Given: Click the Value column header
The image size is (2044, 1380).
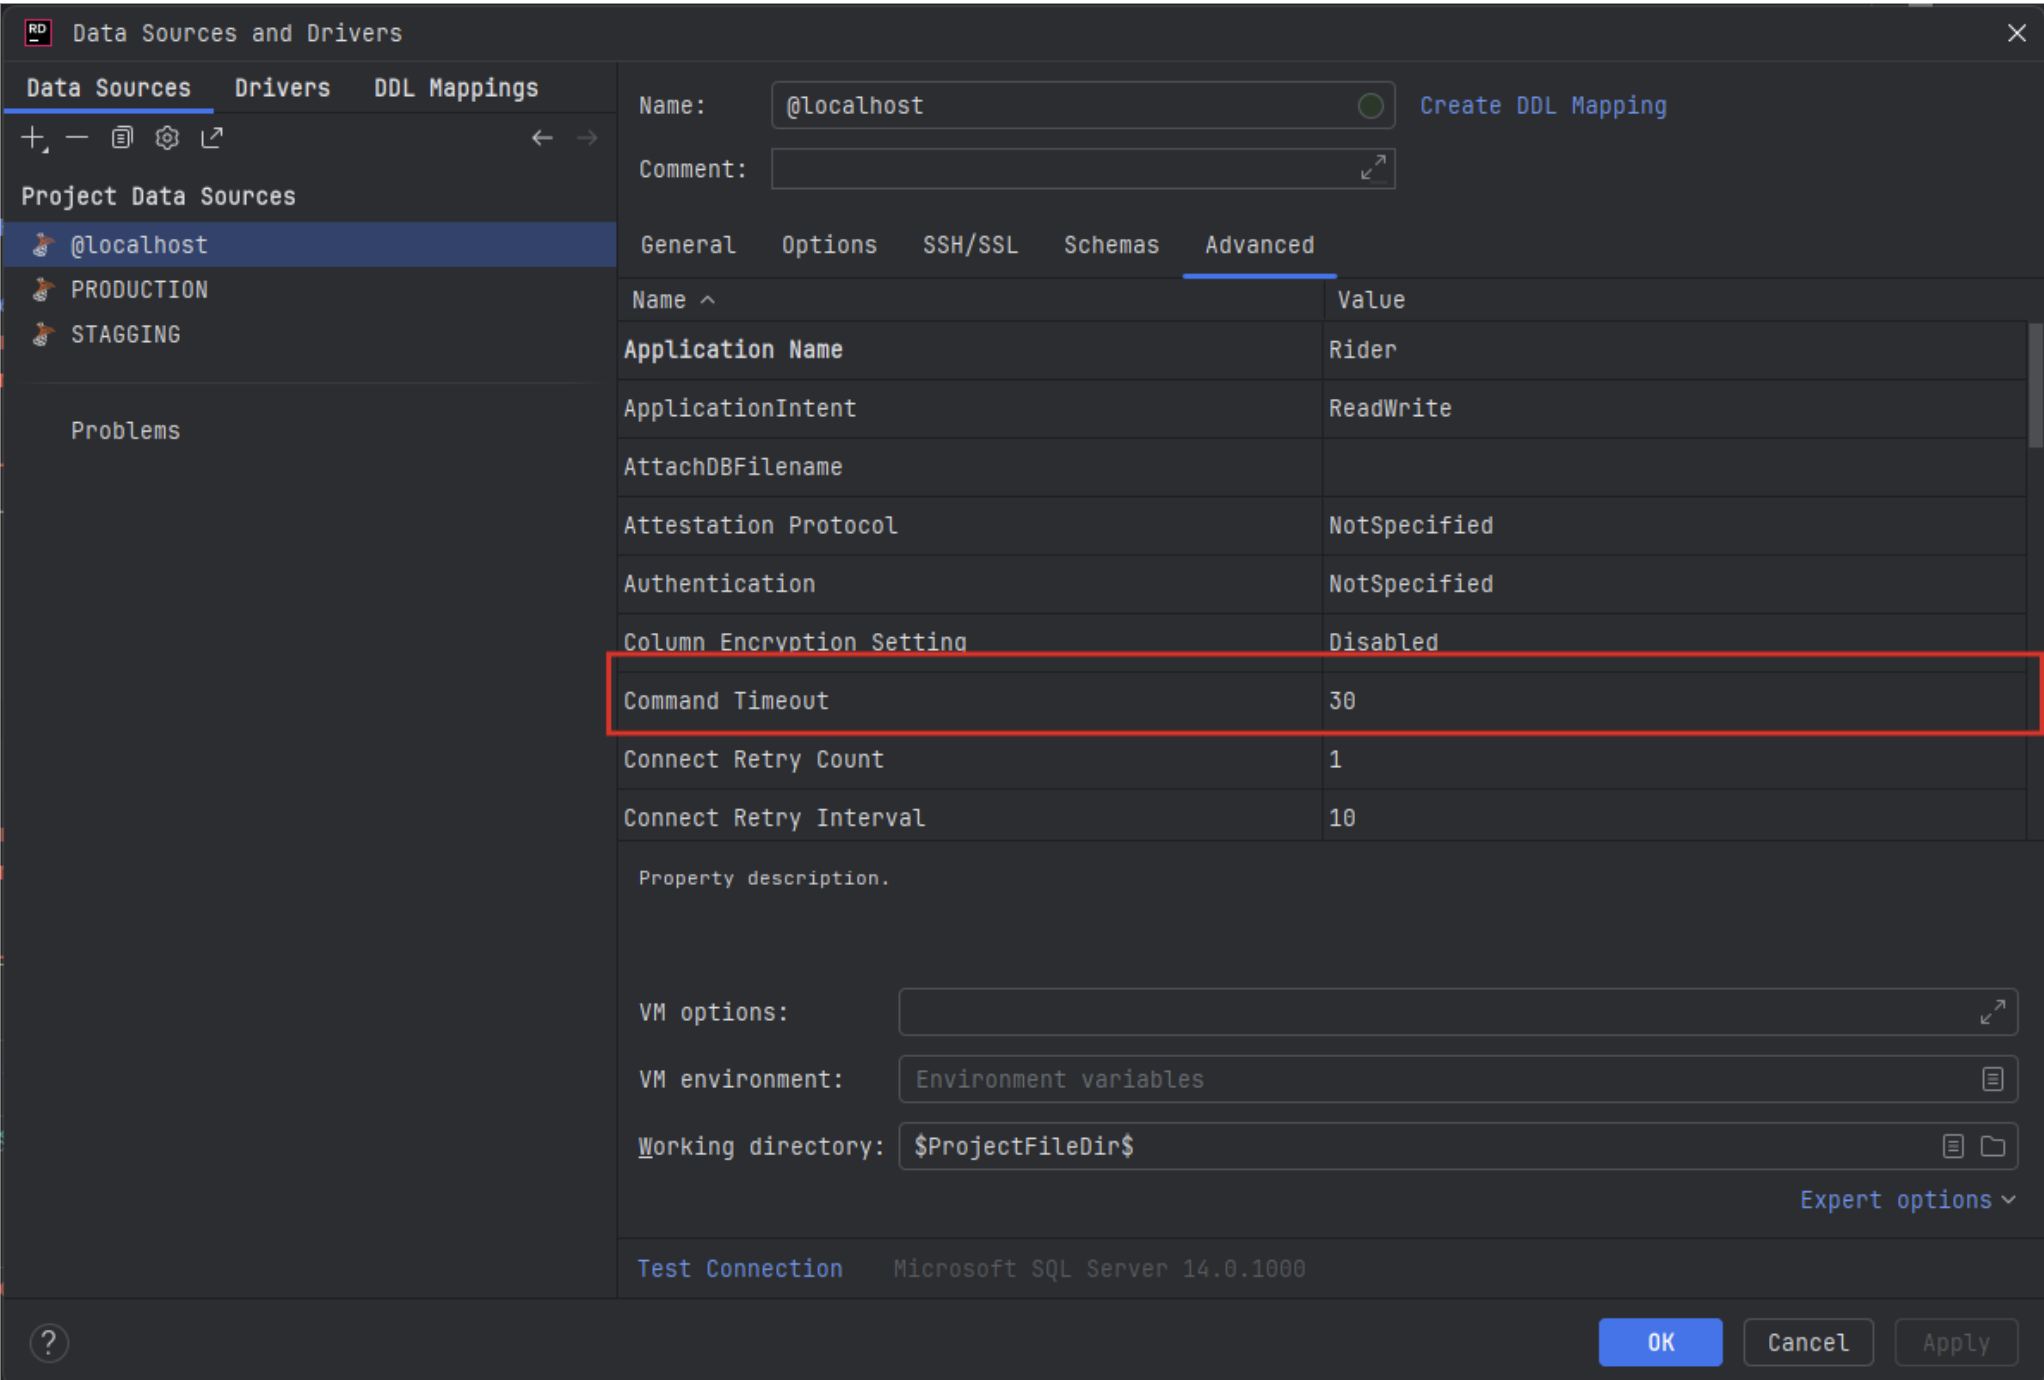Looking at the screenshot, I should pos(1675,300).
